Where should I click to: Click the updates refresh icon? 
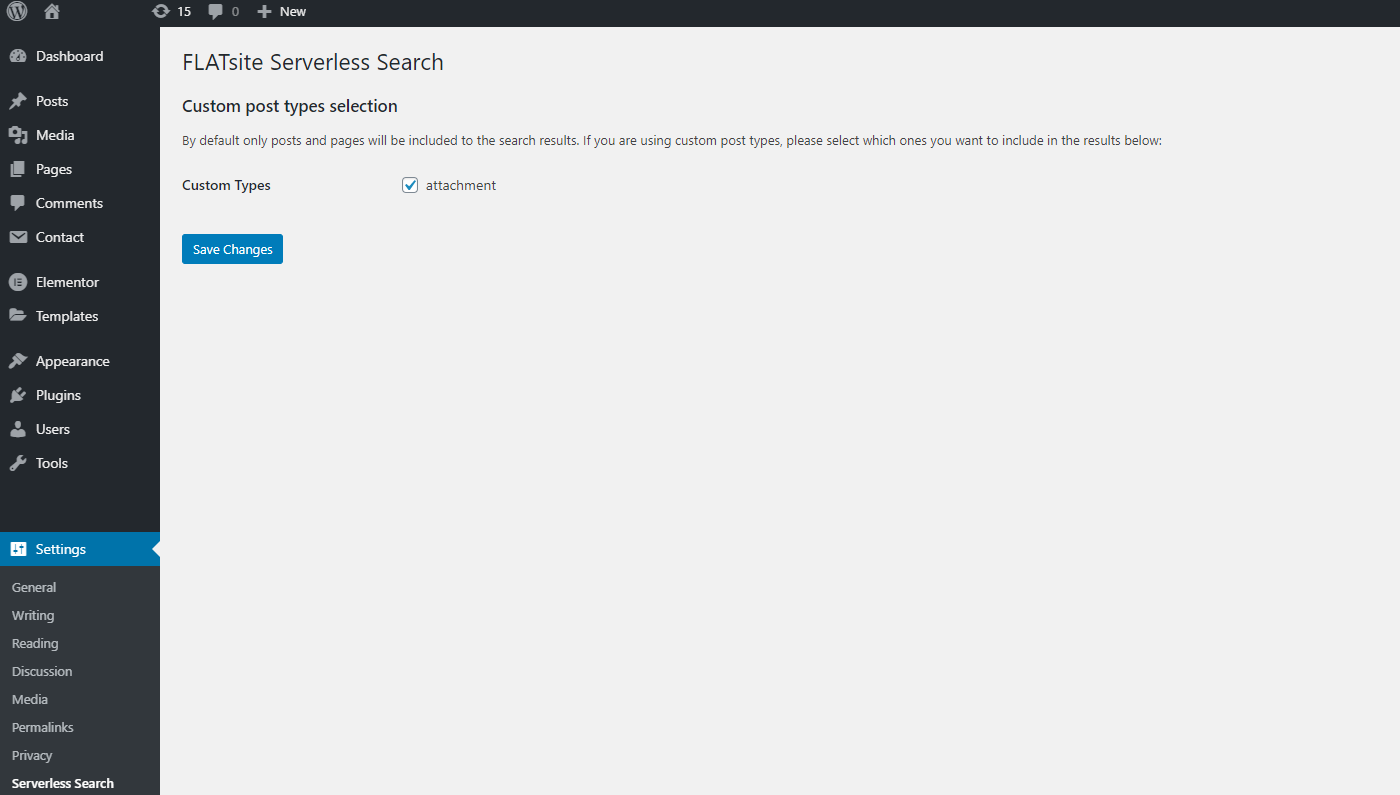tap(160, 12)
